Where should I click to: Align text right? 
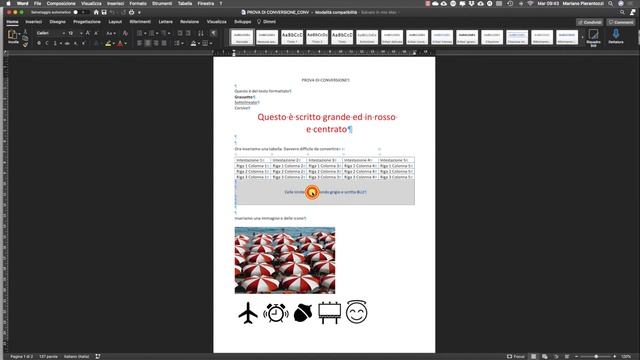[156, 43]
